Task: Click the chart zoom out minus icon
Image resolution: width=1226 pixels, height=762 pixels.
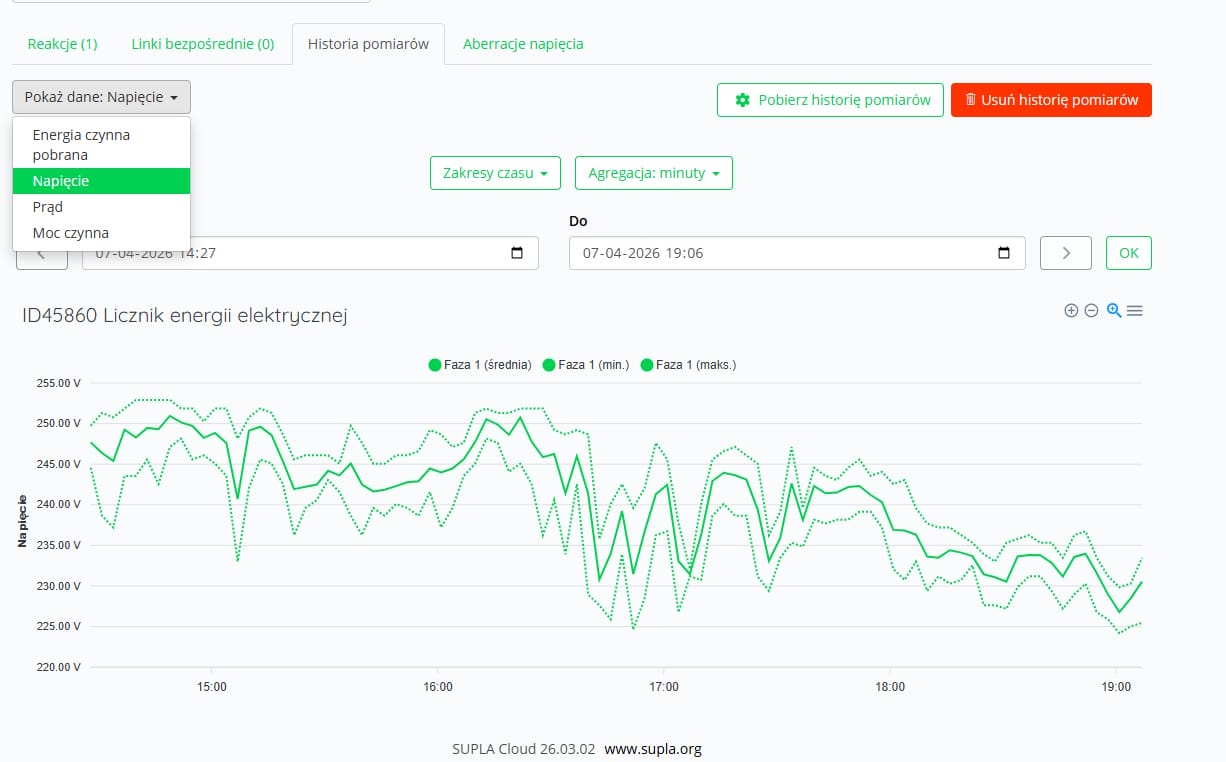Action: tap(1092, 311)
